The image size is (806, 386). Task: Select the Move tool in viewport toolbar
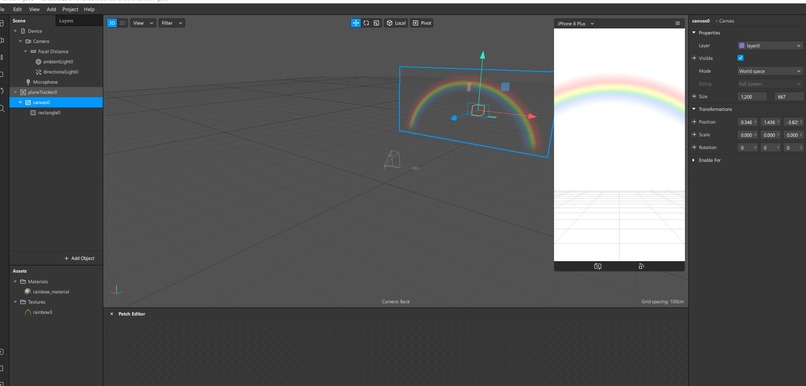356,23
